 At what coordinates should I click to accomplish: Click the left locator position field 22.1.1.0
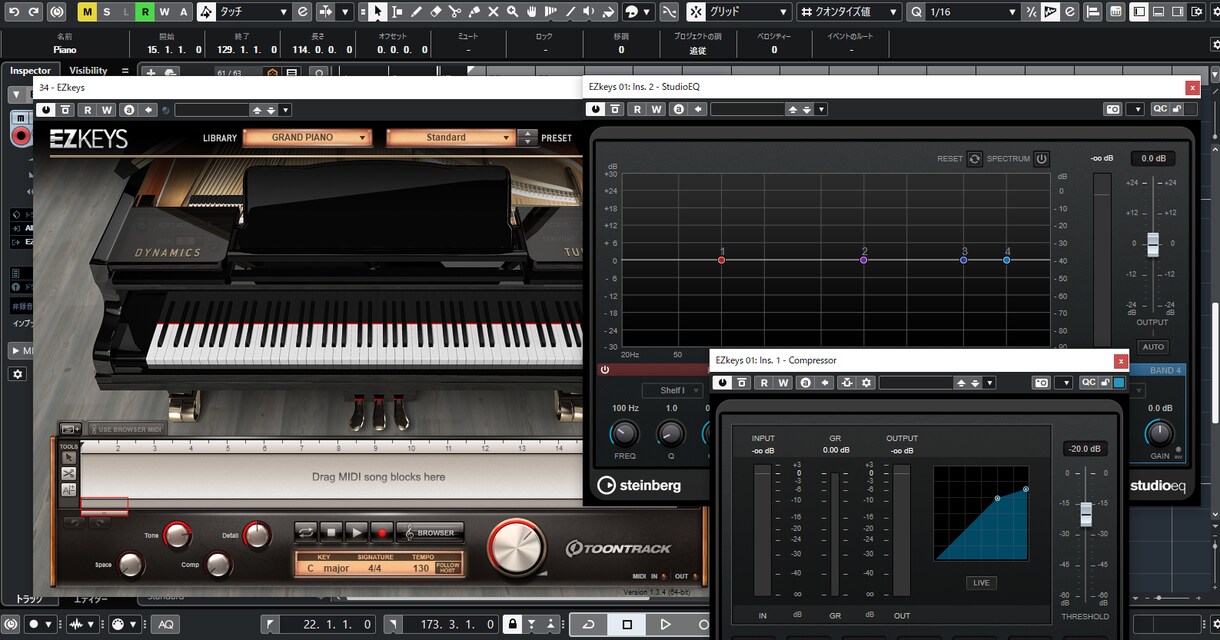[328, 625]
